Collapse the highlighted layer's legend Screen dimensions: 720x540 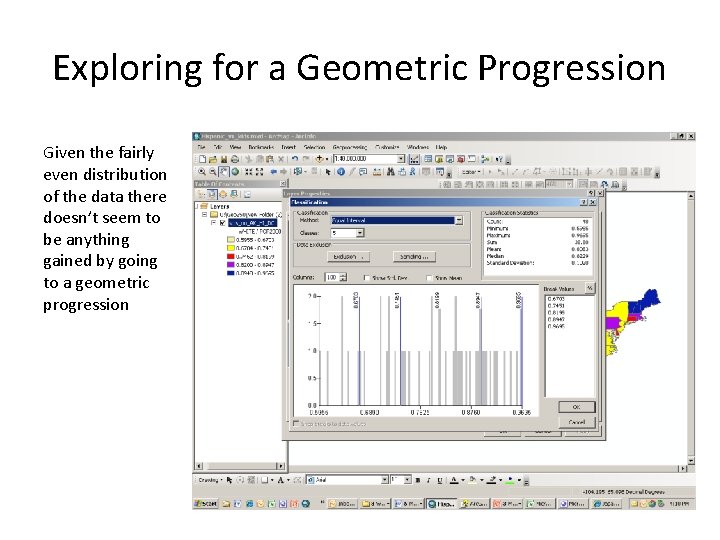[214, 223]
